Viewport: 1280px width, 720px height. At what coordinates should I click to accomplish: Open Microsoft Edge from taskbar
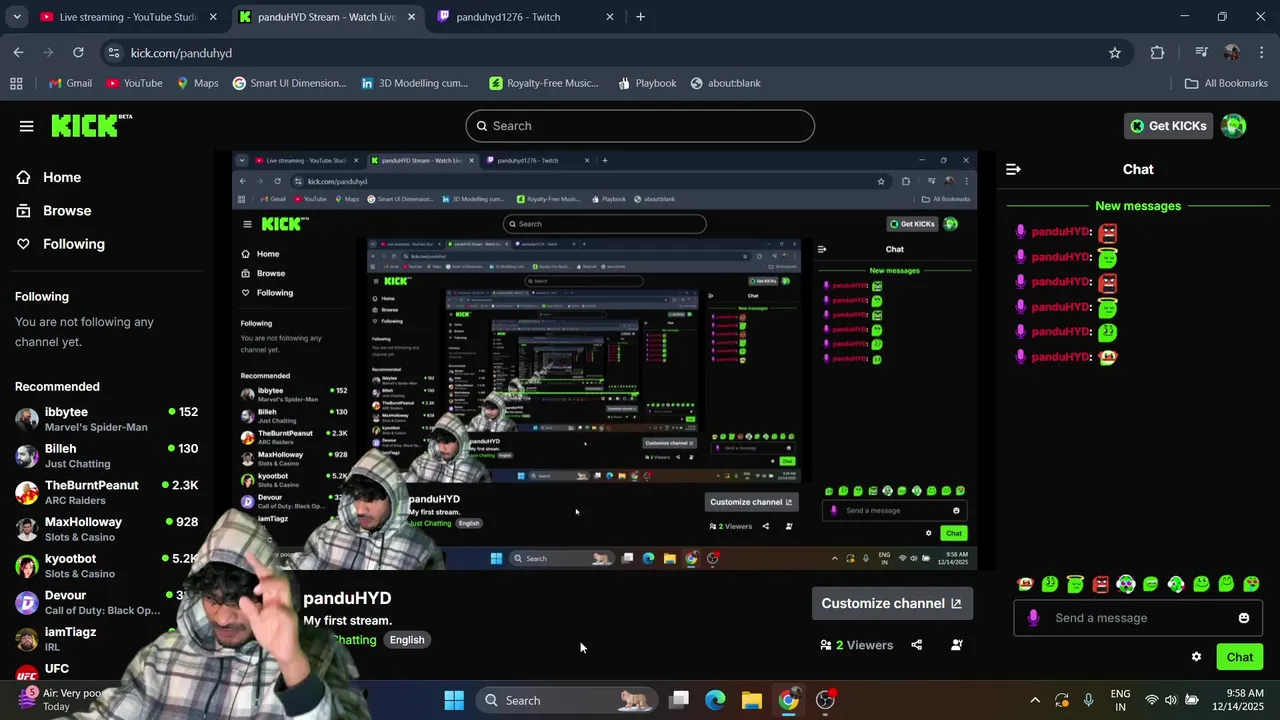click(x=715, y=700)
